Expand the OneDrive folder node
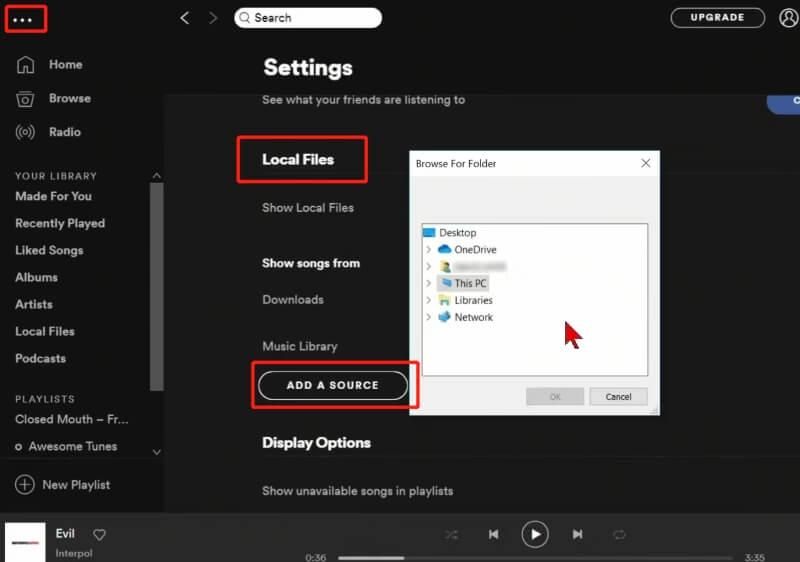800x562 pixels. tap(429, 250)
